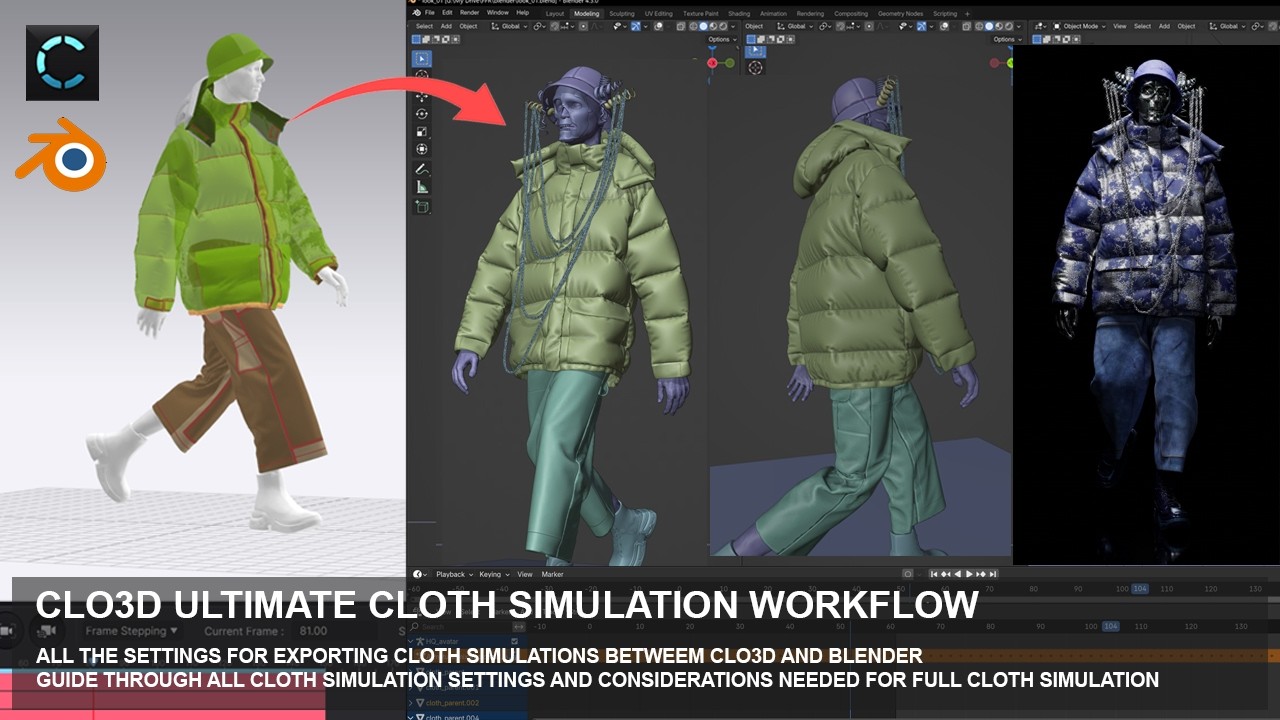Click red X axis on left viewport gizmo
The height and width of the screenshot is (720, 1280).
click(x=712, y=63)
